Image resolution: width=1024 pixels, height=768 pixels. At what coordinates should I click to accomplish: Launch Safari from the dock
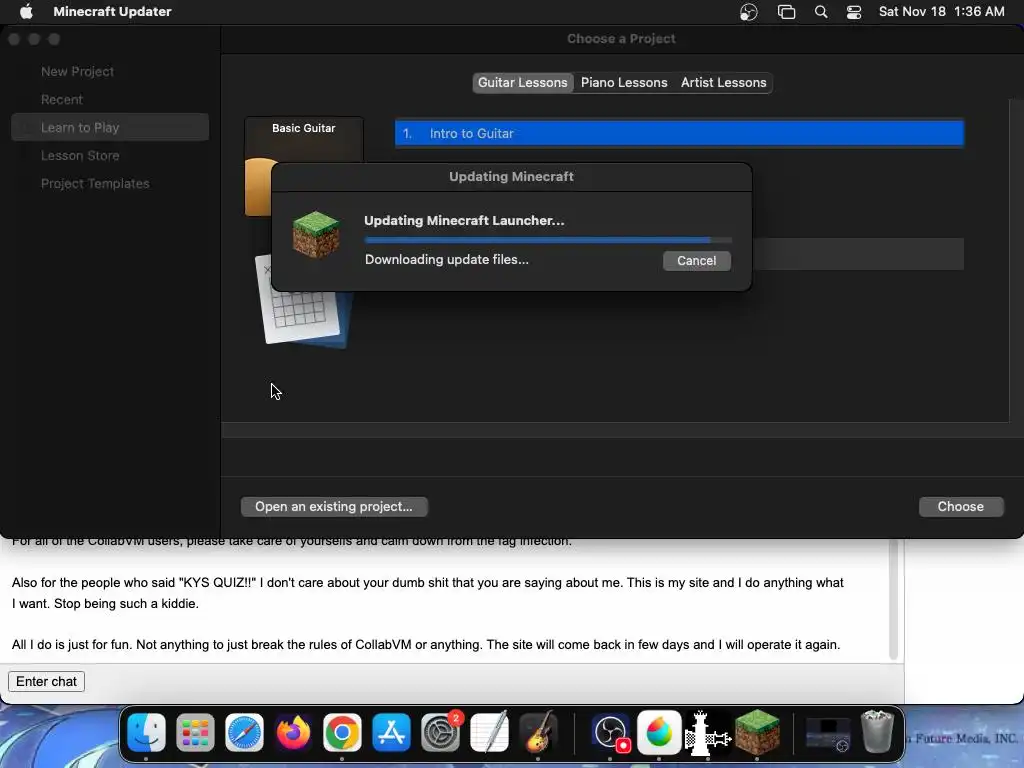pyautogui.click(x=244, y=732)
